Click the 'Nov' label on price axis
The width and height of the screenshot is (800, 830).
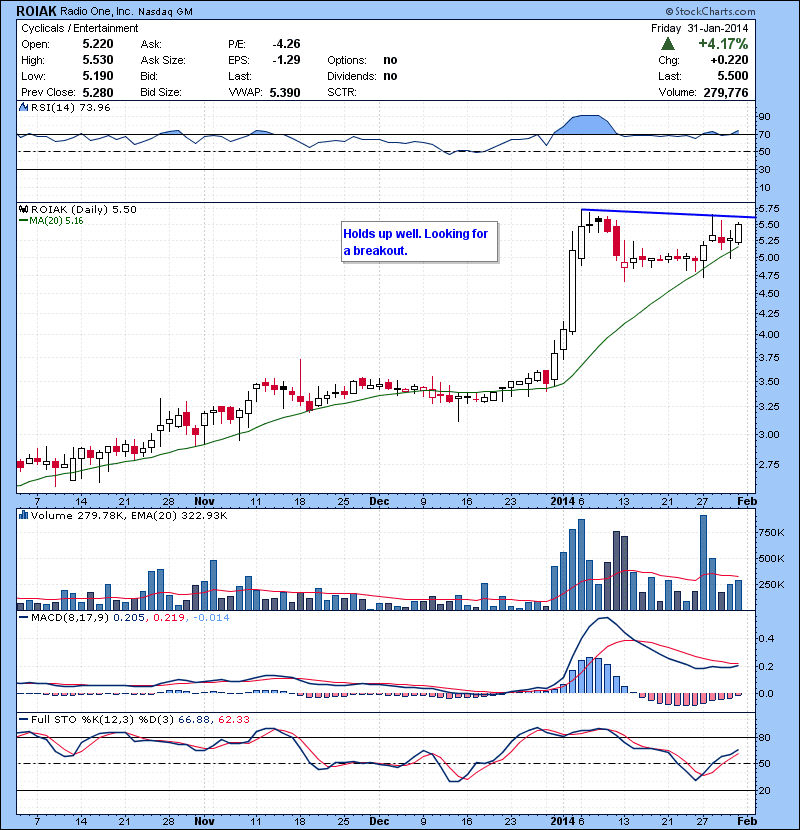(204, 501)
